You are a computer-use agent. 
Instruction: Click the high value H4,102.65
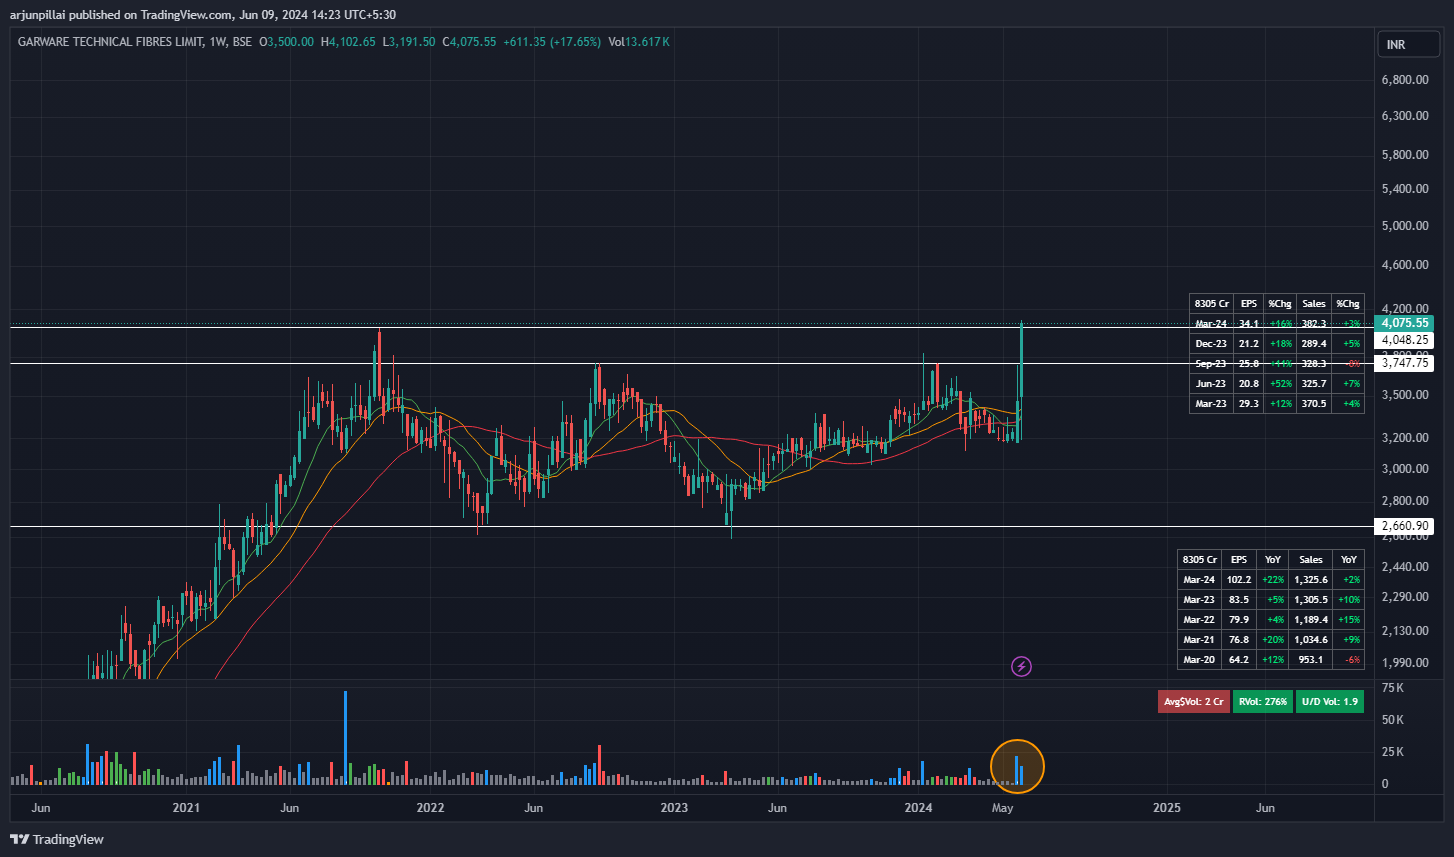pyautogui.click(x=348, y=42)
